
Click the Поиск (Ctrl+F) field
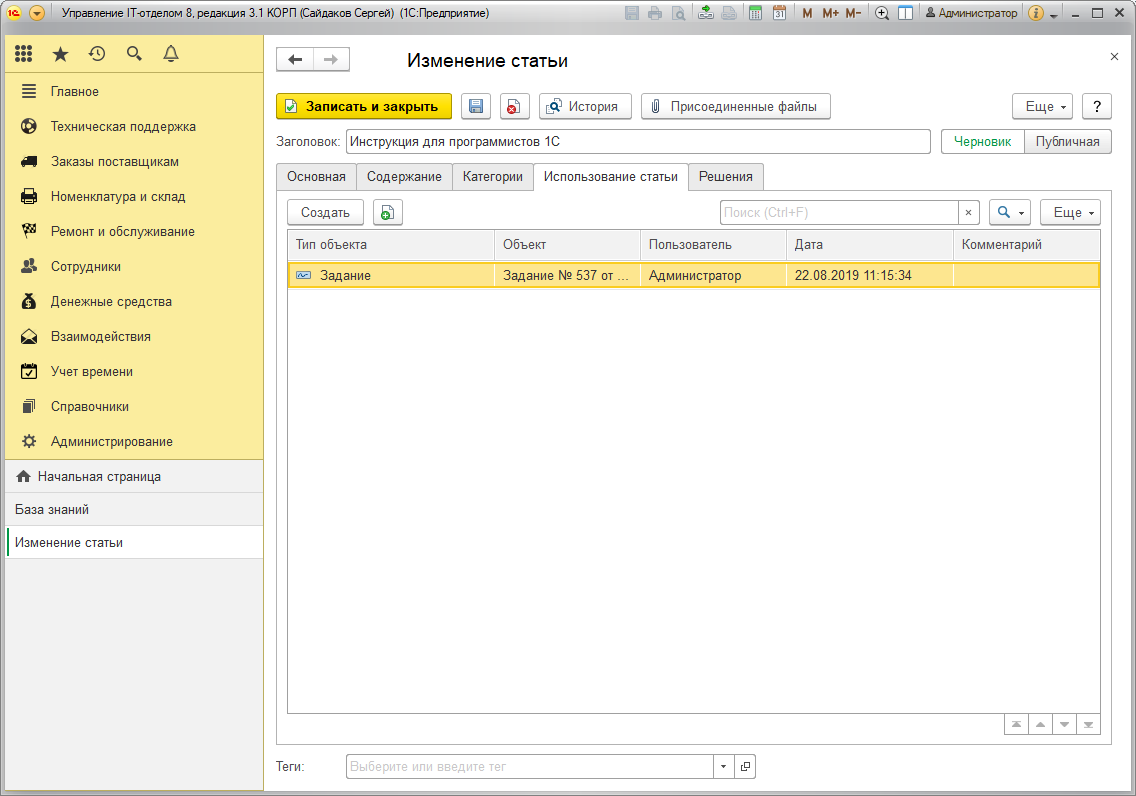tap(839, 212)
